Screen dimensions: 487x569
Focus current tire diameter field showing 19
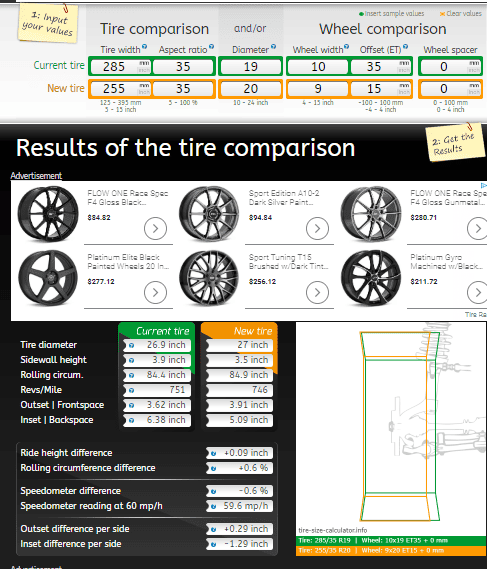[x=250, y=67]
